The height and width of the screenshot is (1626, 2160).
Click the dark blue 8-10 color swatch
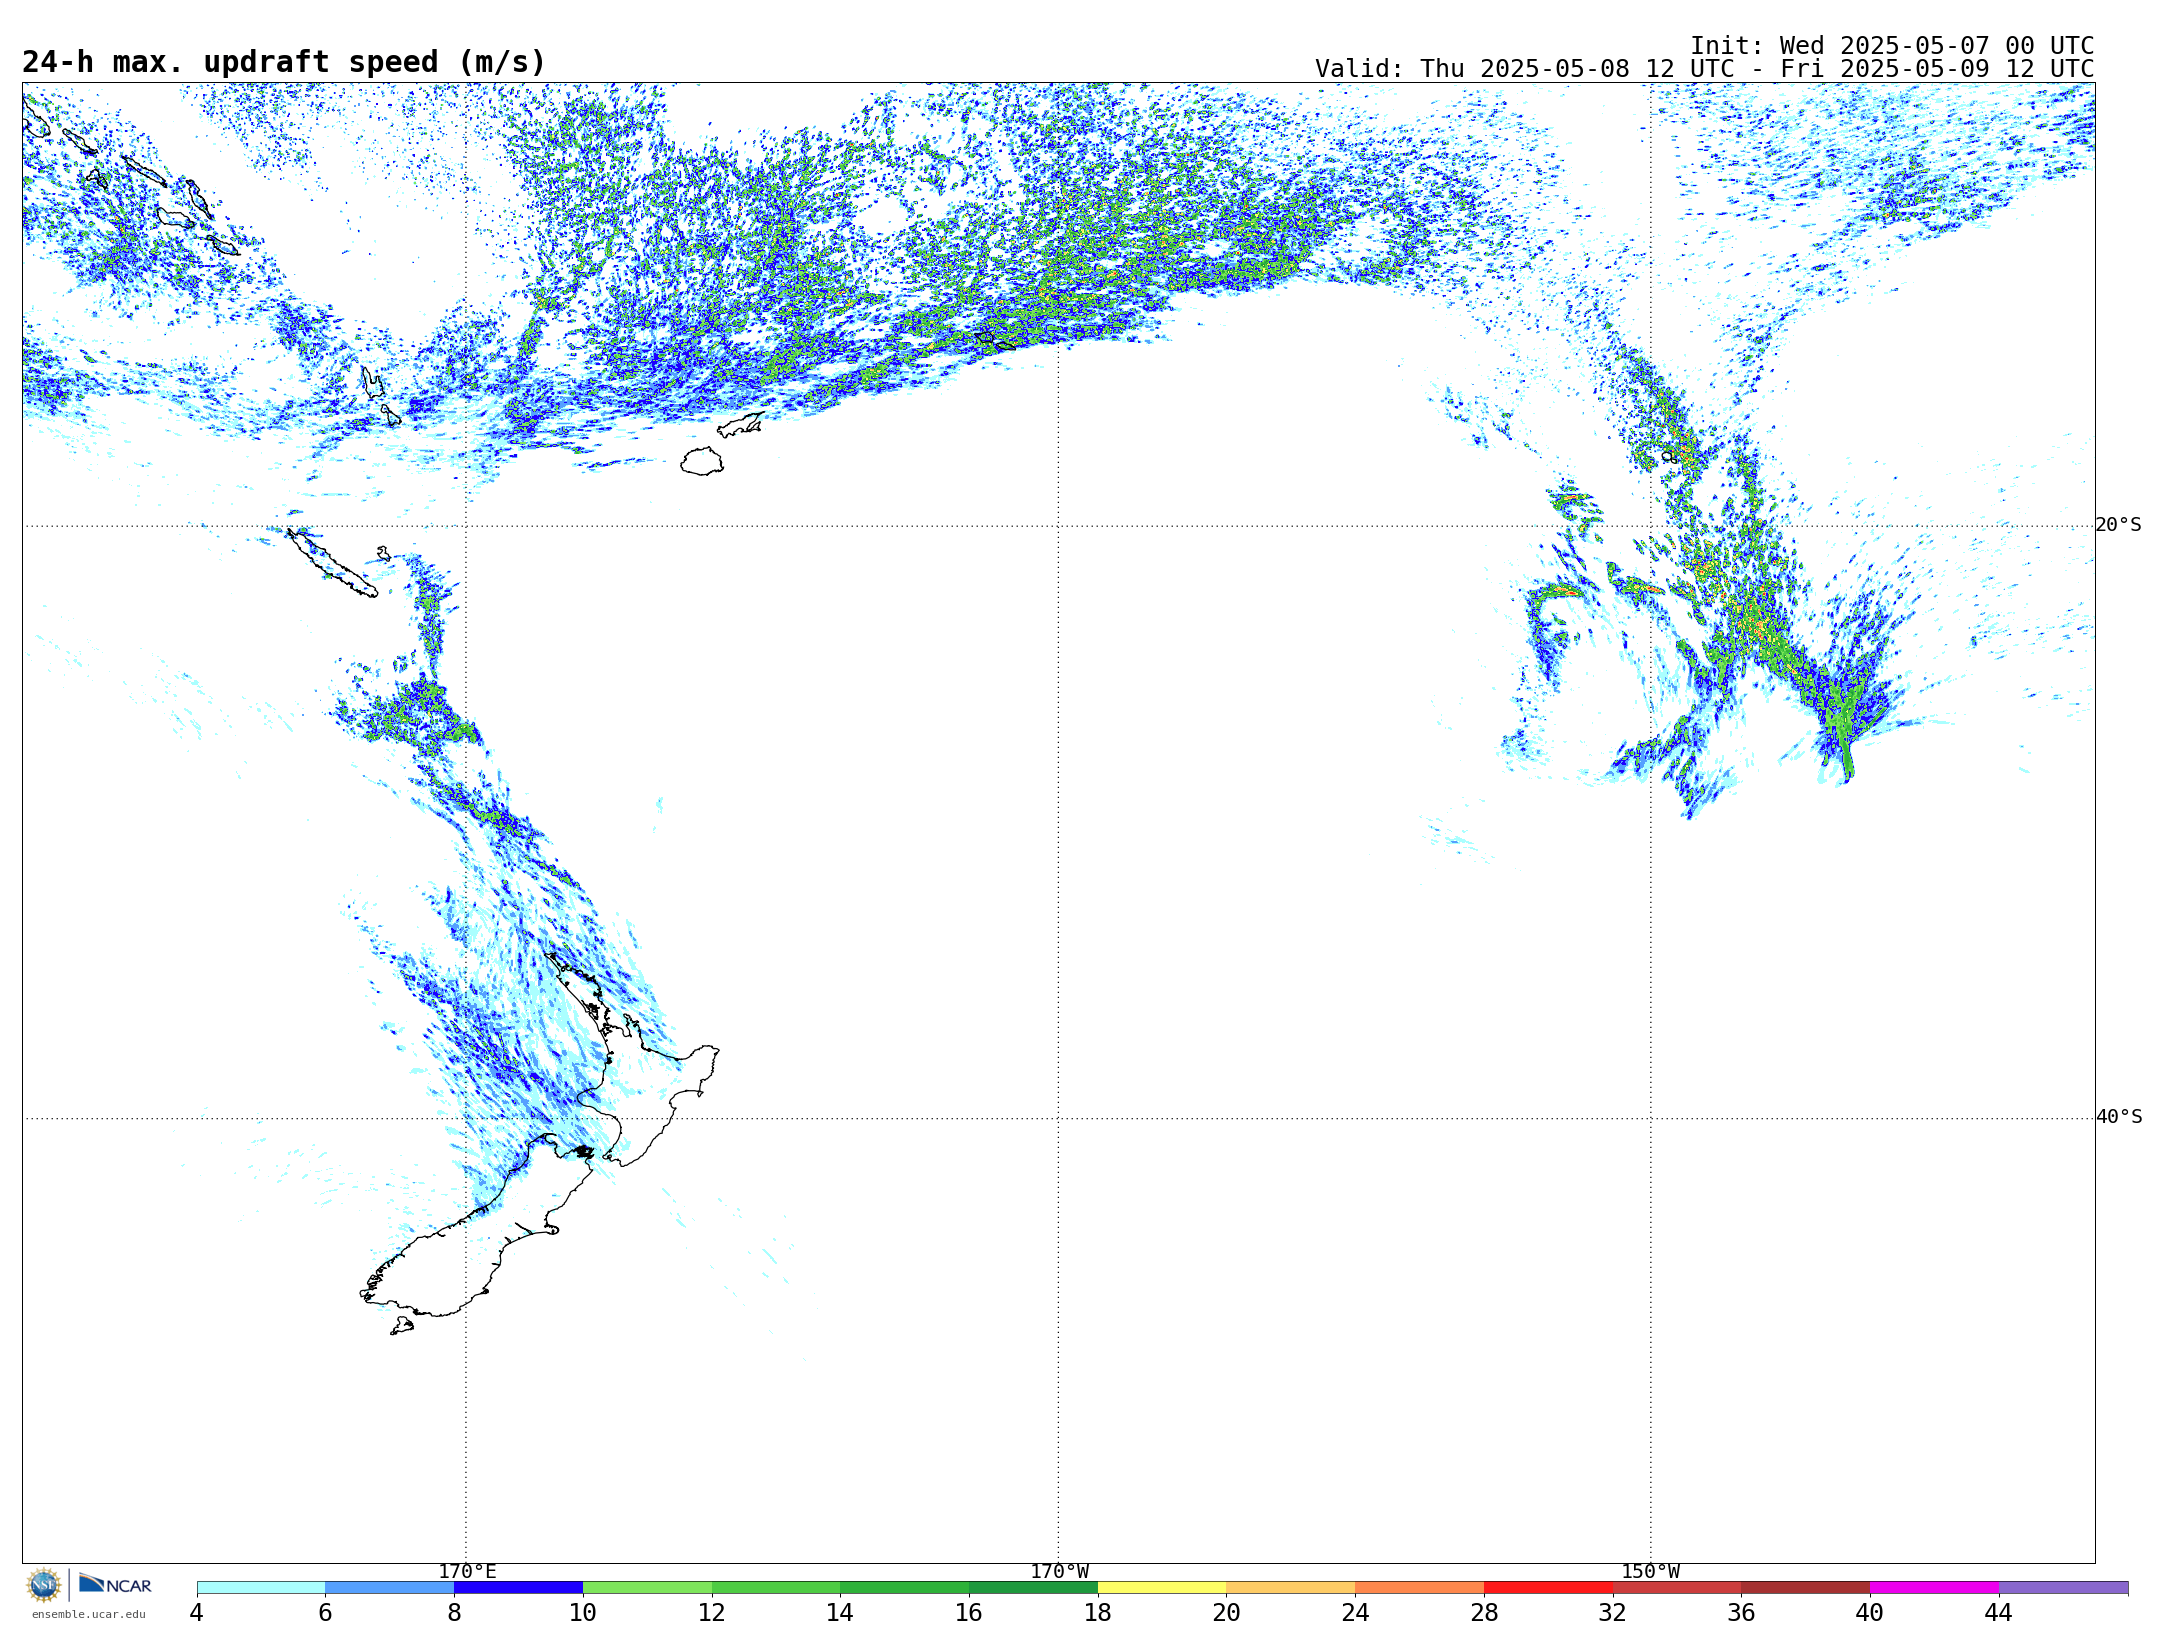click(518, 1588)
